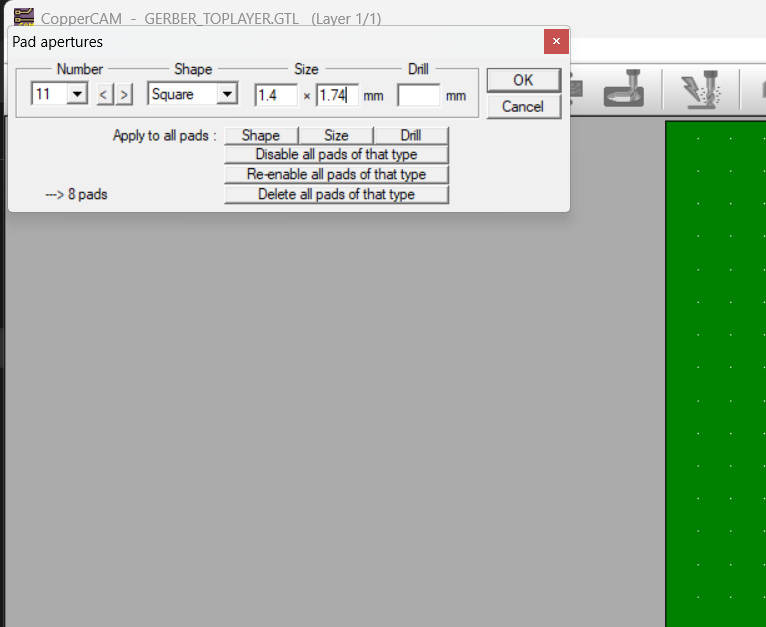Click the empty Drill field
This screenshot has width=766, height=627.
419,95
